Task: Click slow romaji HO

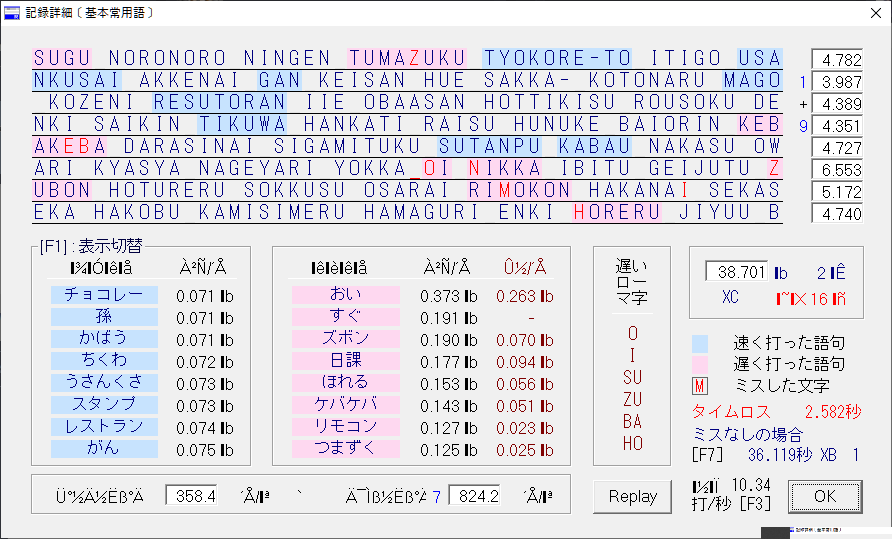Action: click(633, 443)
